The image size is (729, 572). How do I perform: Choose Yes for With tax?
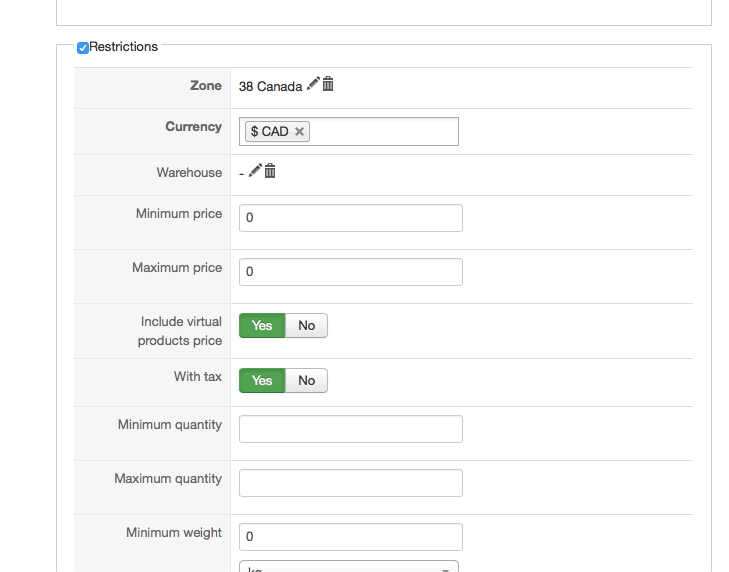(262, 380)
